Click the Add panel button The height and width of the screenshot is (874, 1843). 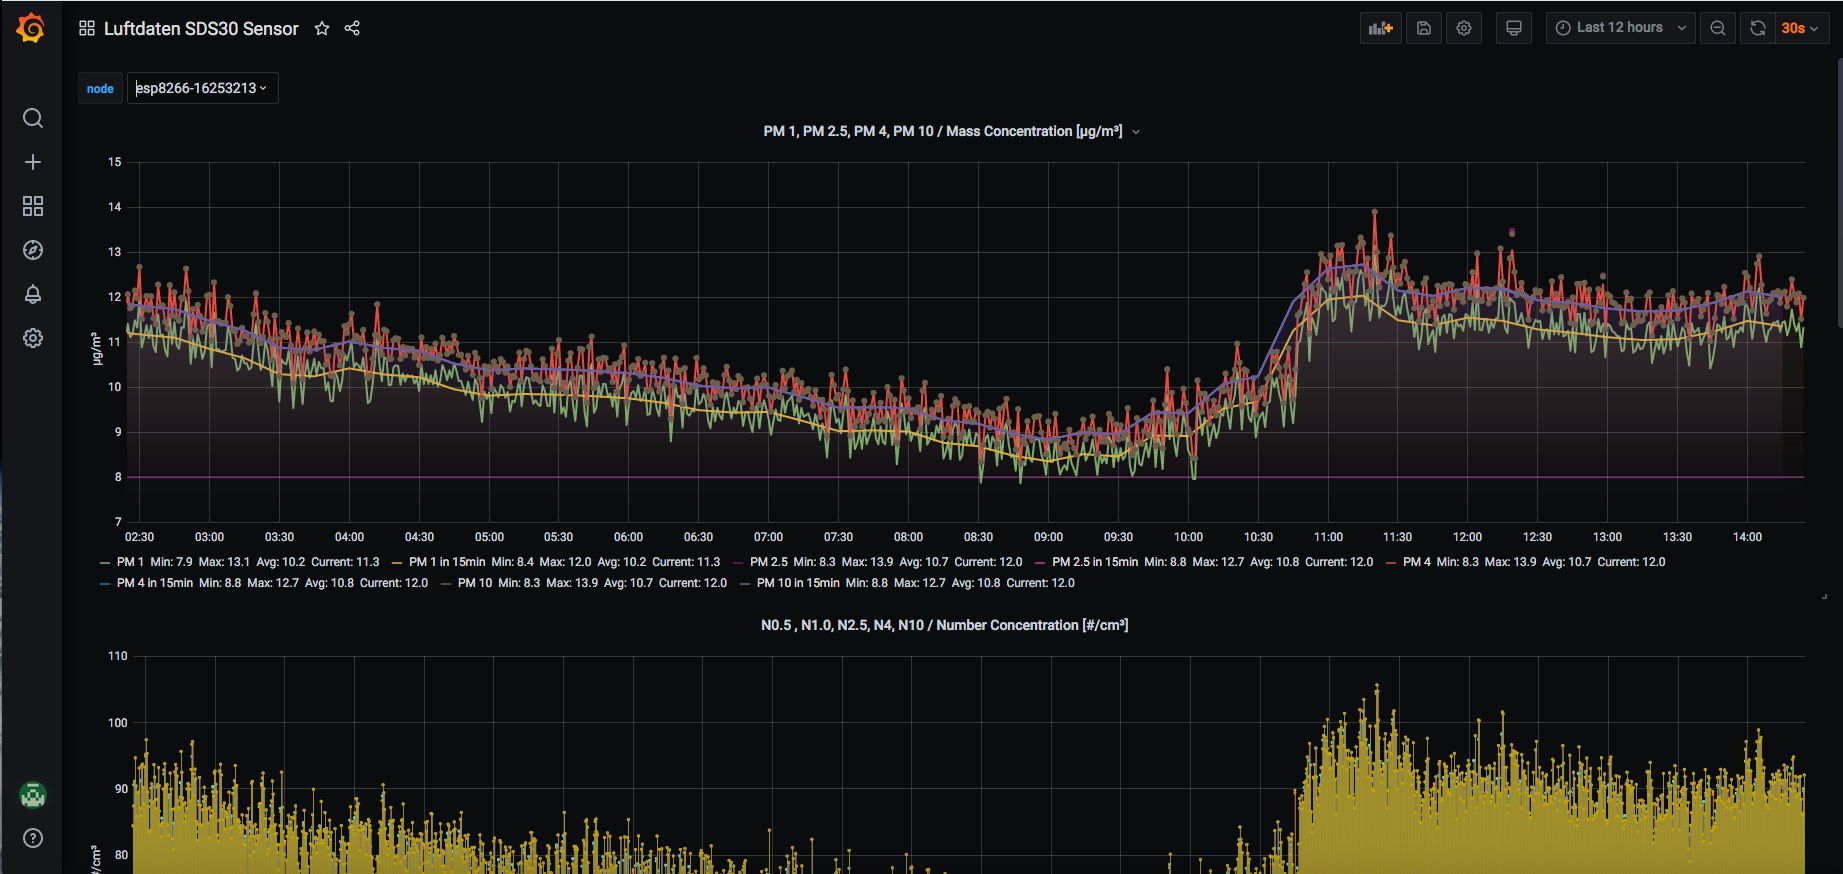(x=1380, y=28)
